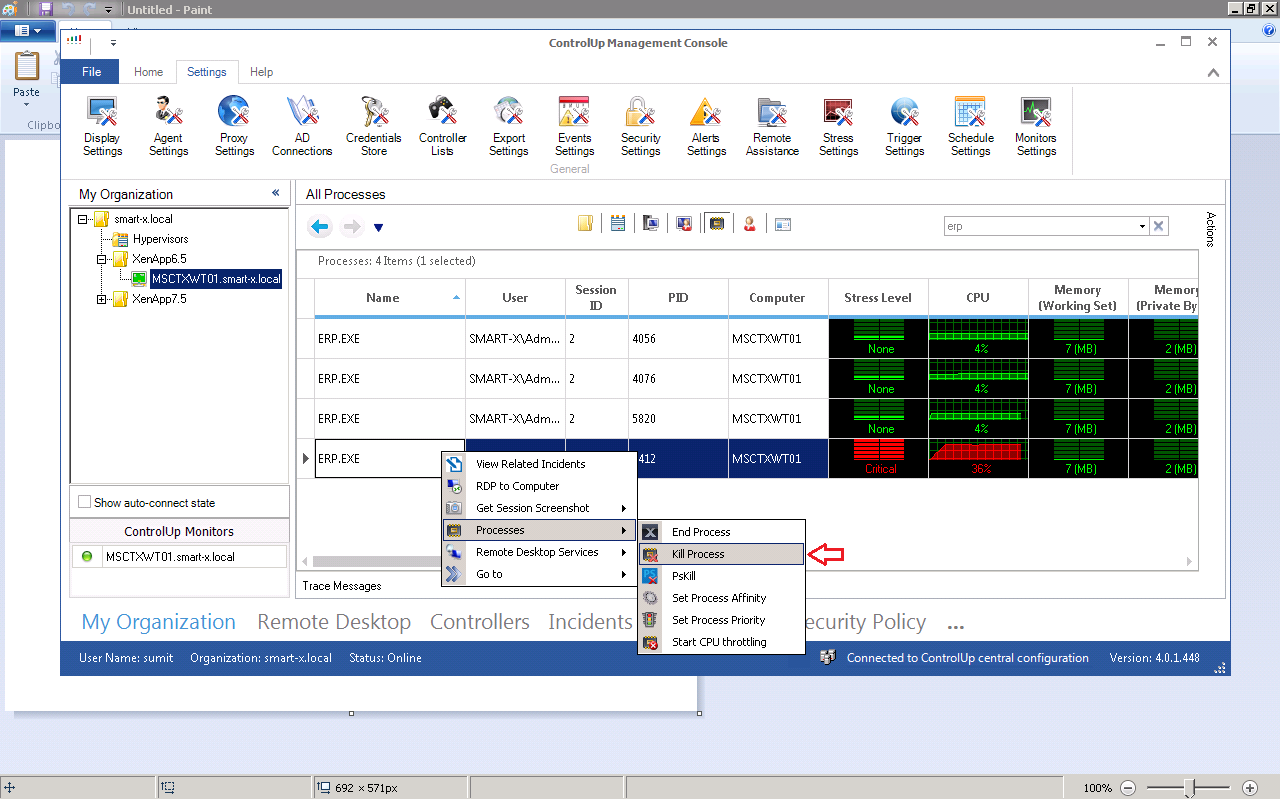The height and width of the screenshot is (800, 1280).
Task: Switch to the Sessions view icon
Action: click(x=684, y=224)
